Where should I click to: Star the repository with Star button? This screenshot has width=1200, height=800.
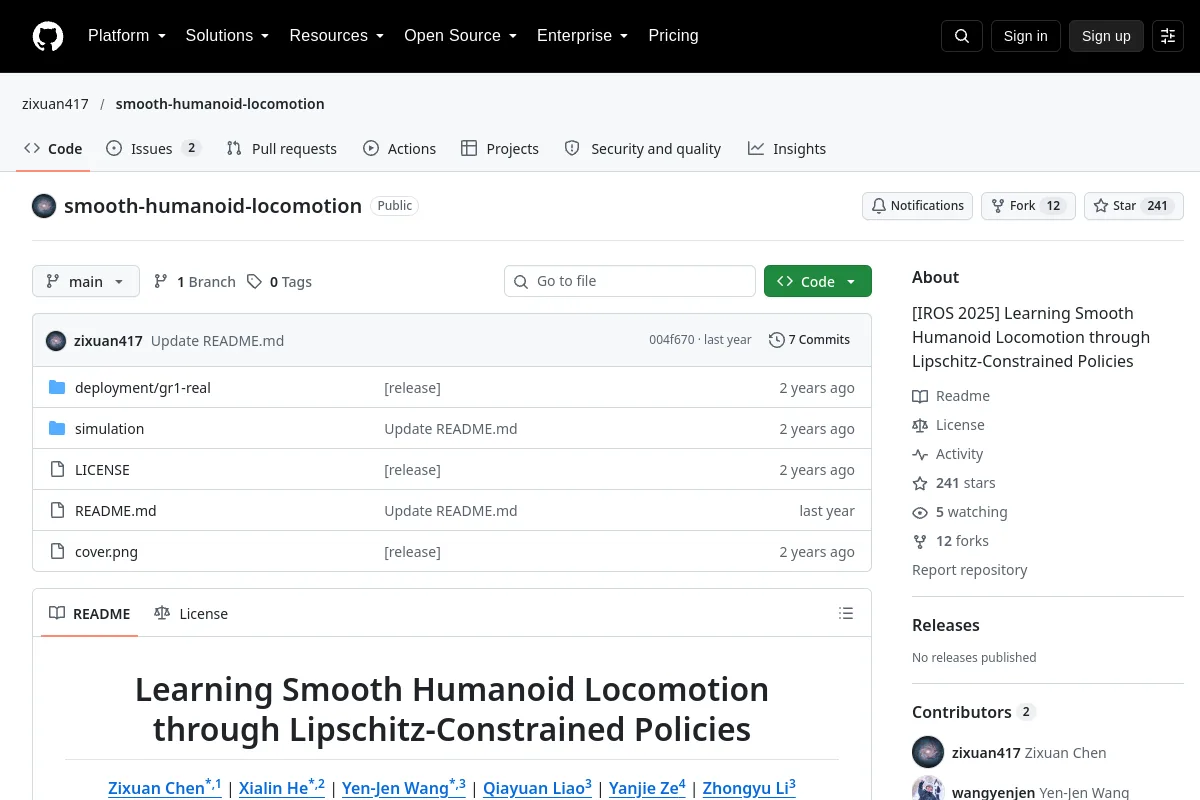click(x=1134, y=206)
